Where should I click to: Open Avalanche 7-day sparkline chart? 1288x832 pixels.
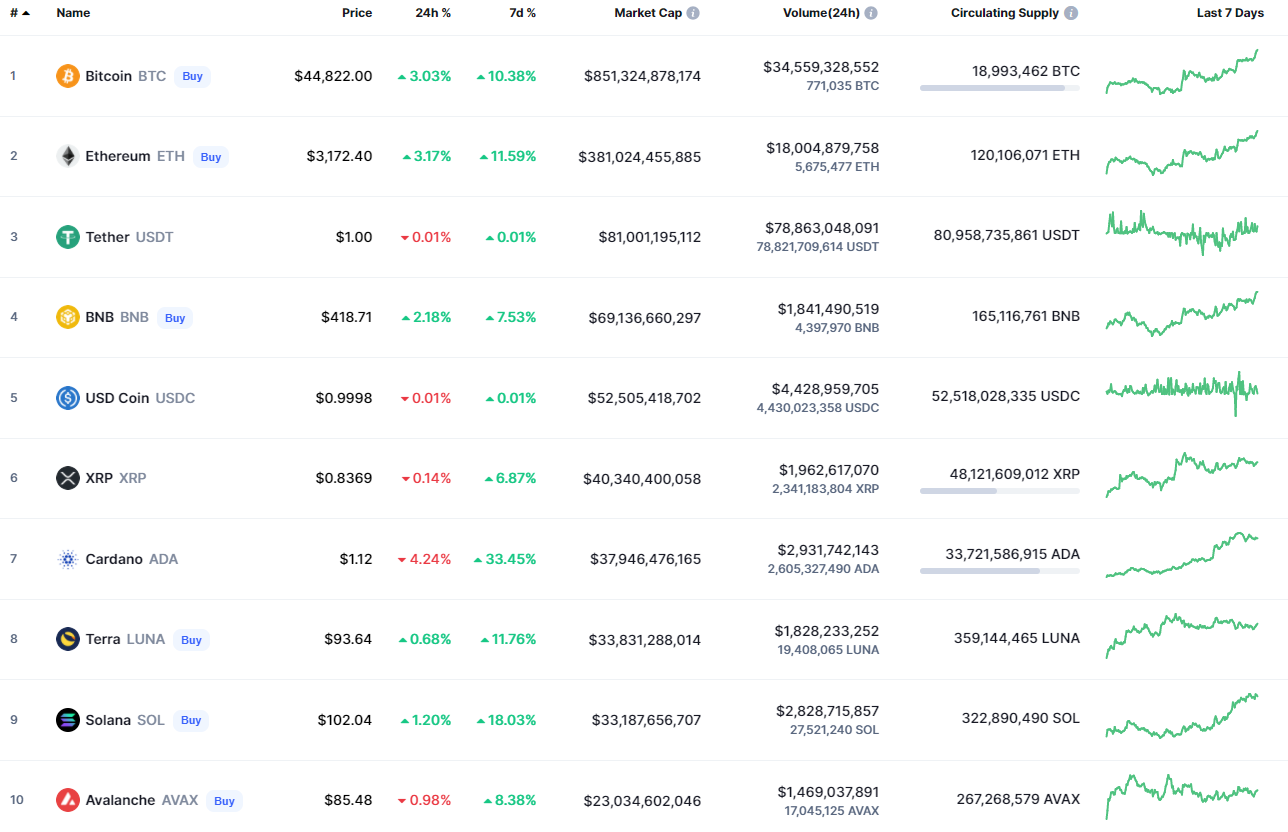tap(1182, 796)
